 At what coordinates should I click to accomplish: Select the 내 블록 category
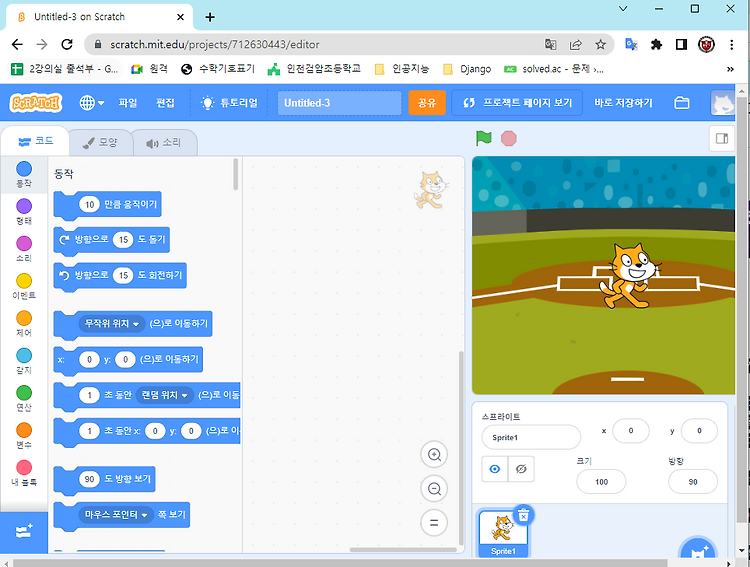click(x=24, y=473)
